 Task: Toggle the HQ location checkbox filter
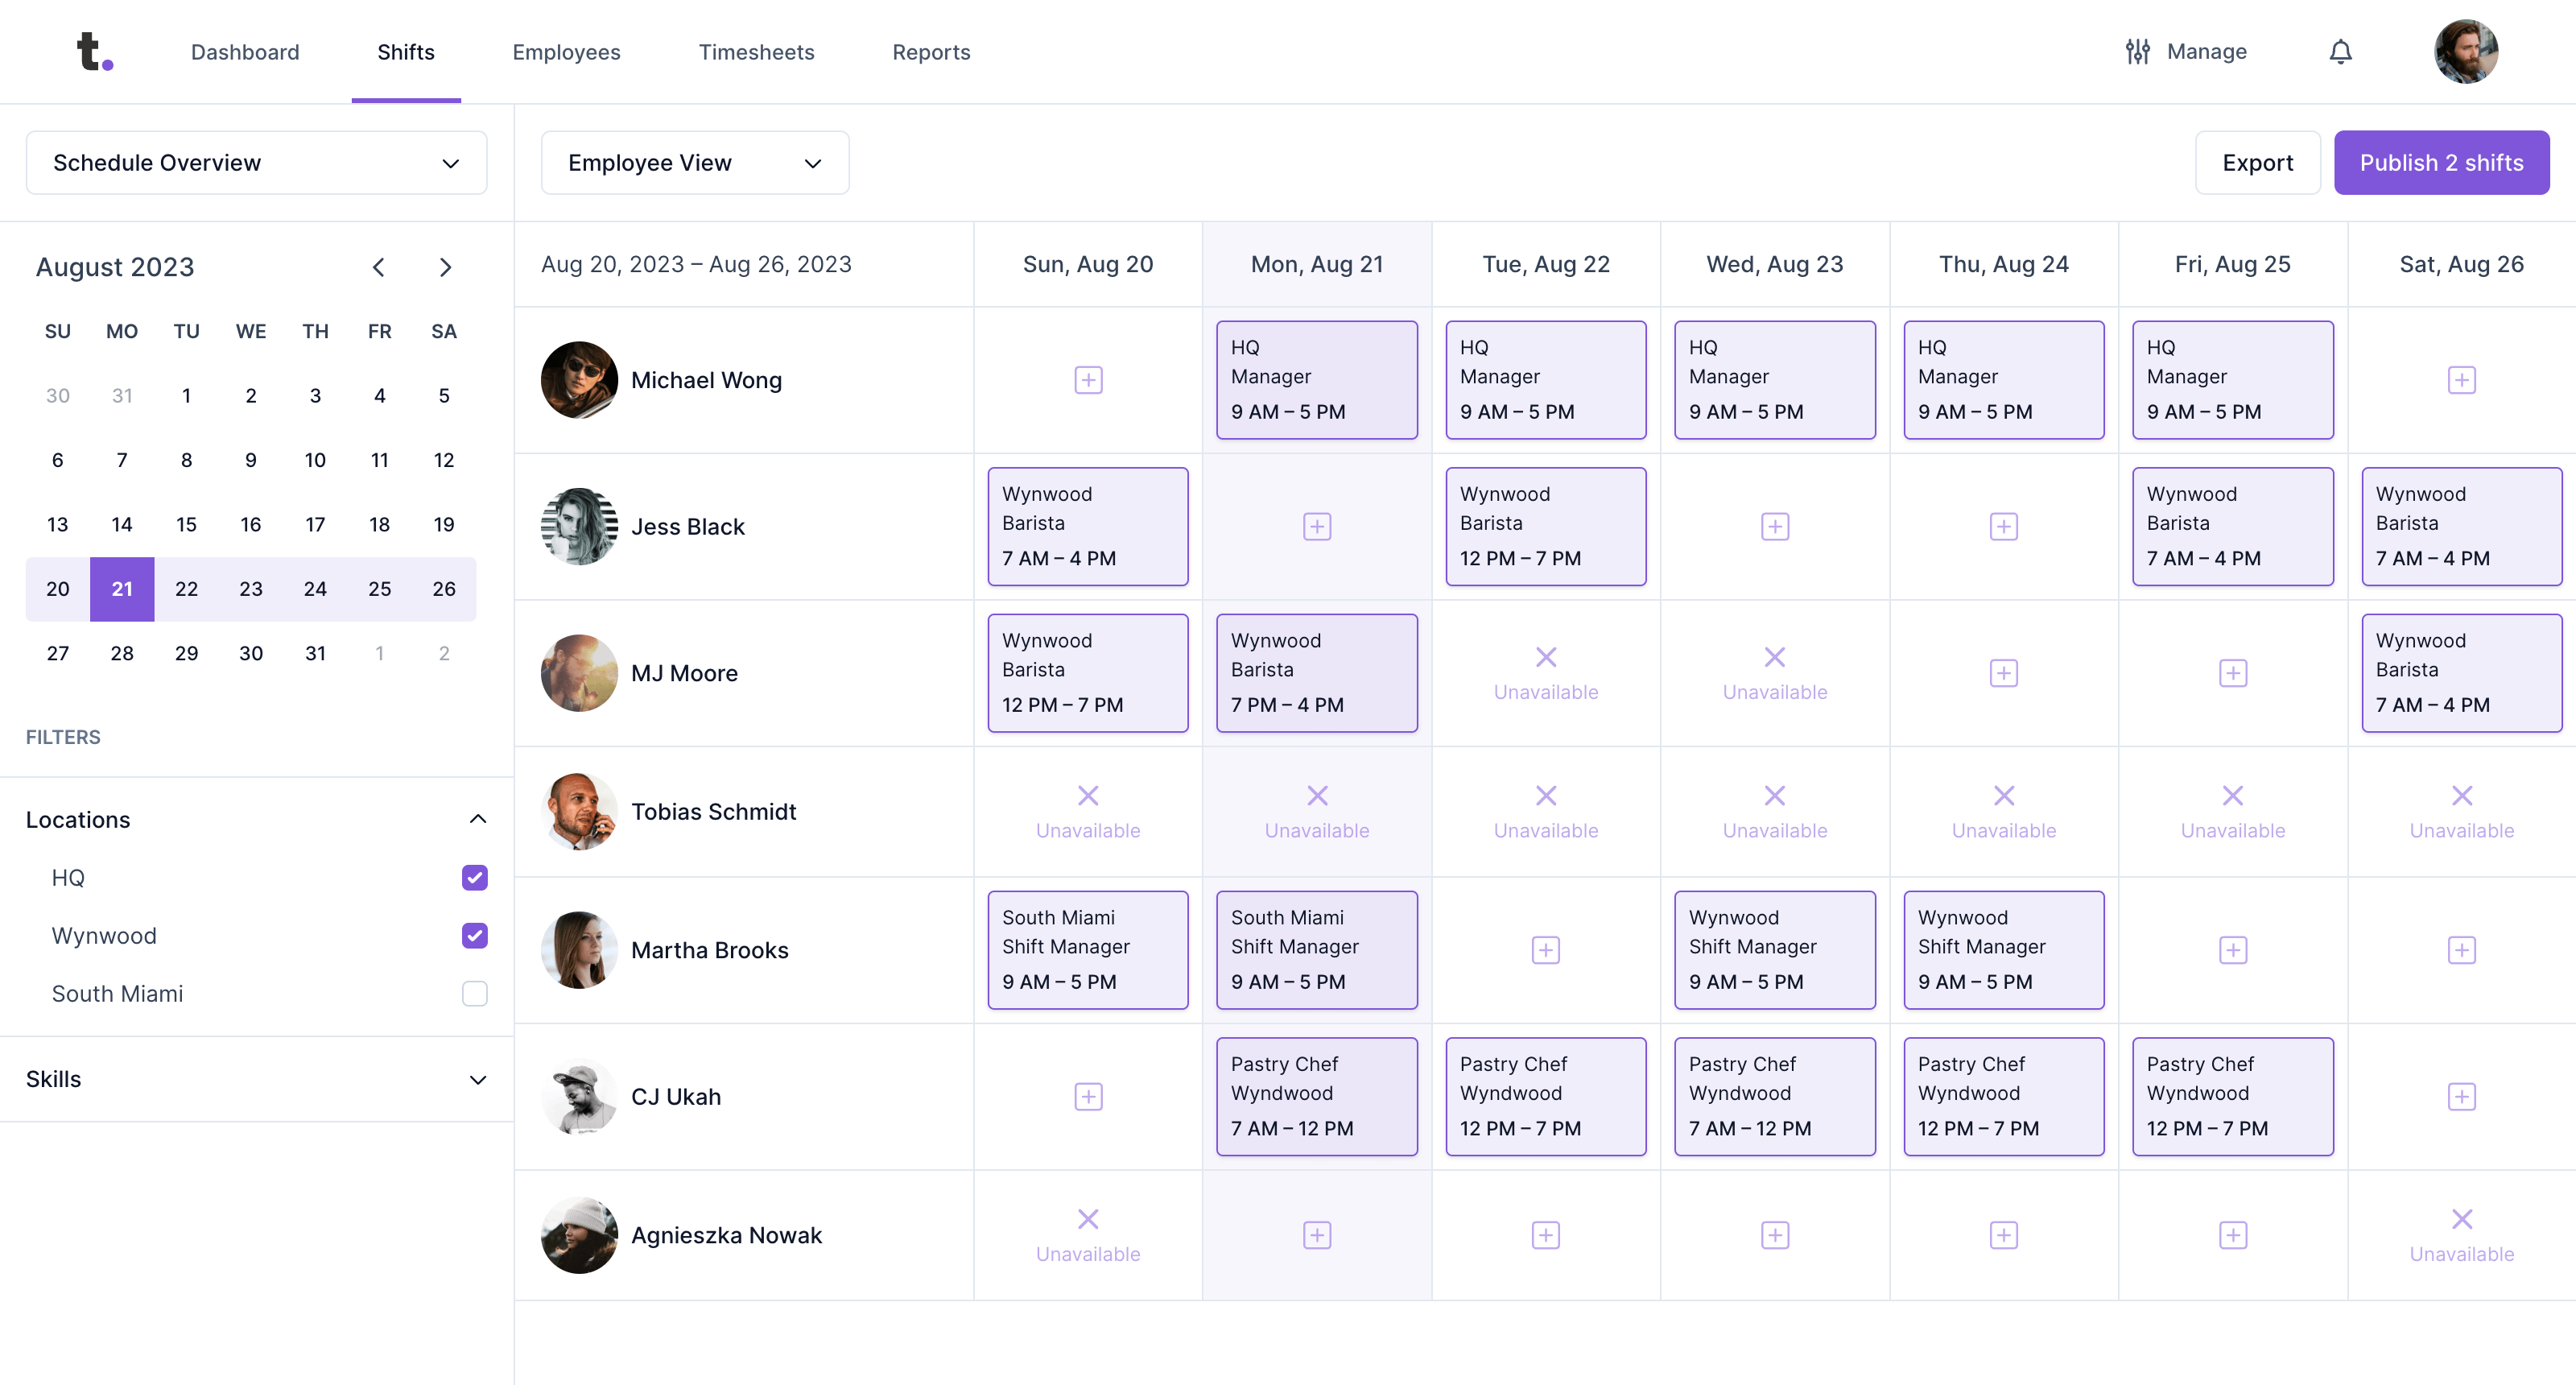pyautogui.click(x=474, y=877)
